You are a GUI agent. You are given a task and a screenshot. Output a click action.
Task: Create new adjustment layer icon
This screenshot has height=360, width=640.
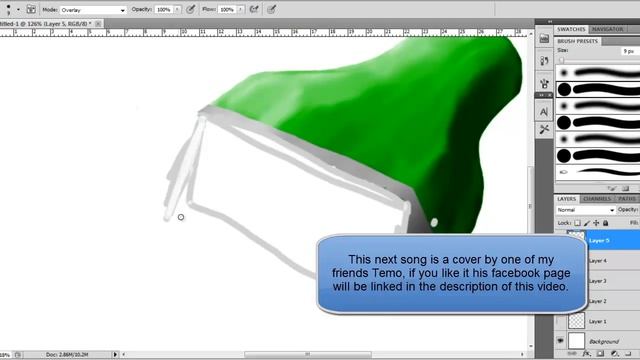click(x=614, y=353)
